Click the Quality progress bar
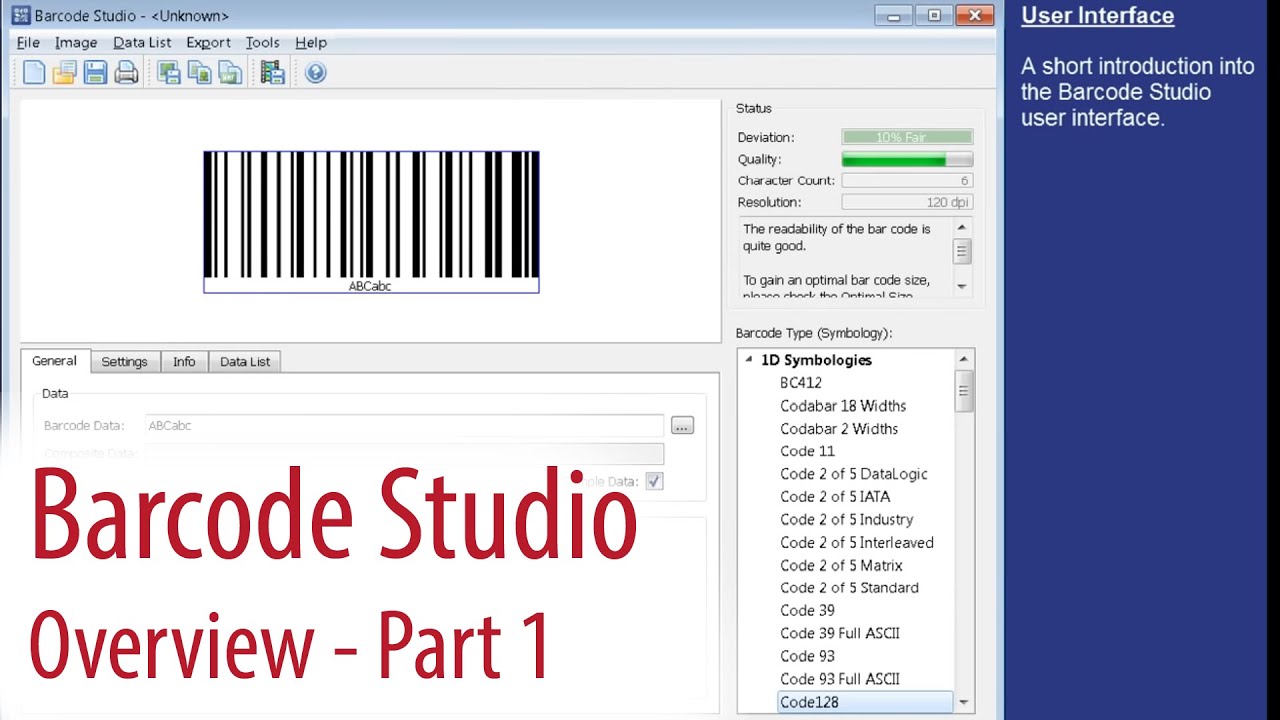Image resolution: width=1280 pixels, height=720 pixels. (907, 159)
